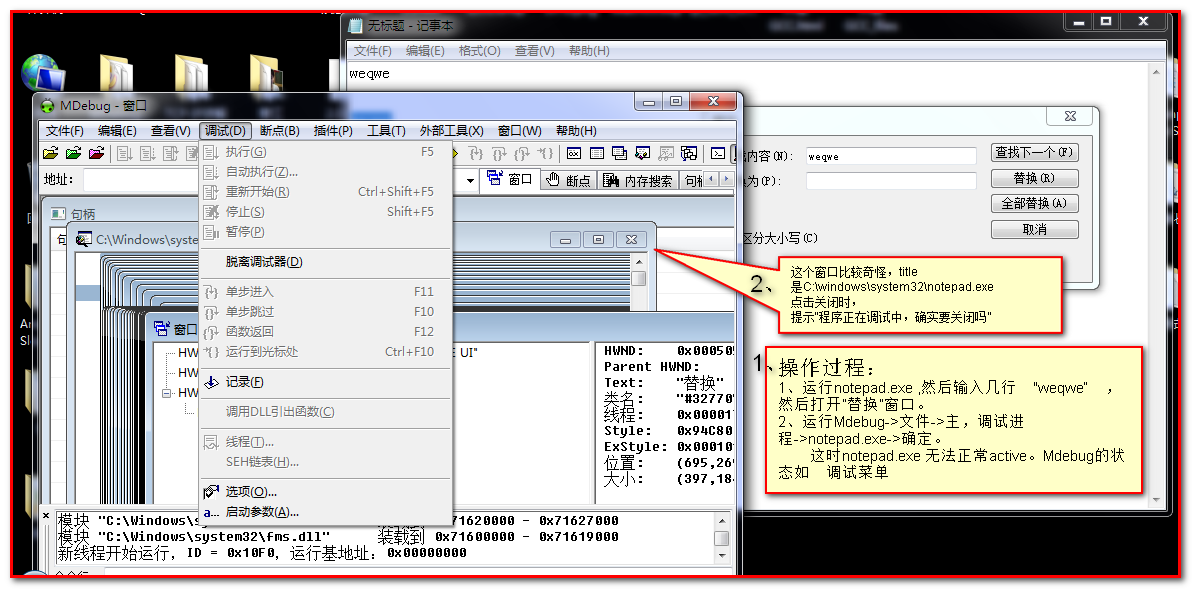Open the 窗口(W) menu in MDebug
The image size is (1192, 589).
(x=520, y=131)
